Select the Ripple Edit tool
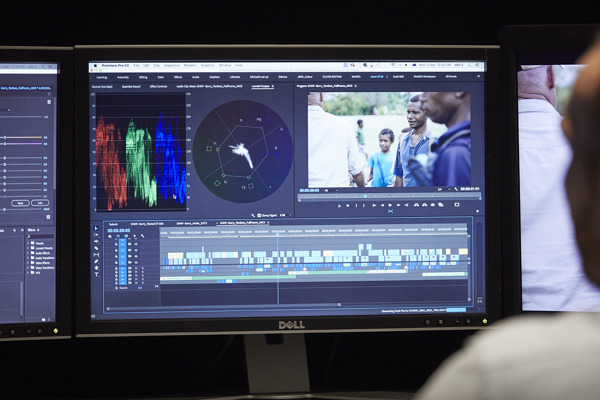600x400 pixels. click(96, 242)
